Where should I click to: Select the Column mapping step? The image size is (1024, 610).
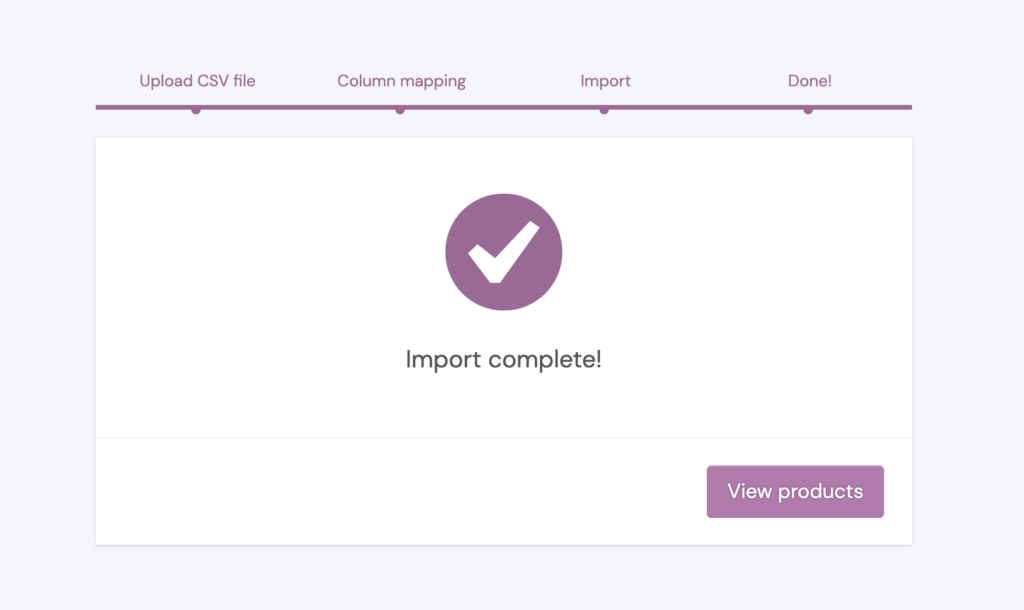pos(401,81)
